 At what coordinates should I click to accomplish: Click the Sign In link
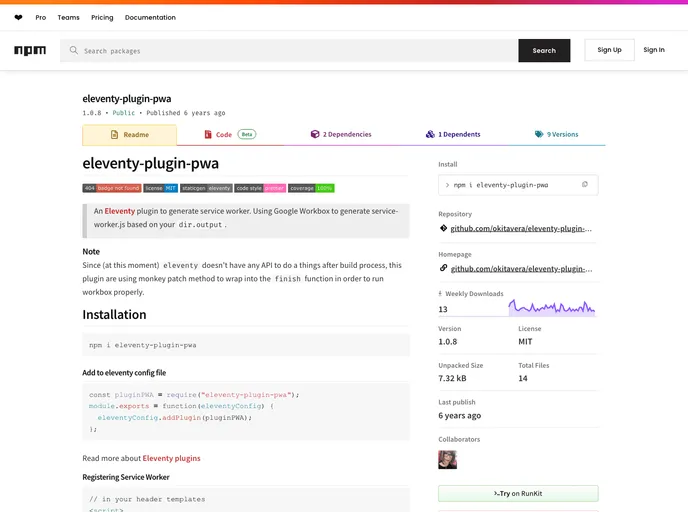click(654, 50)
